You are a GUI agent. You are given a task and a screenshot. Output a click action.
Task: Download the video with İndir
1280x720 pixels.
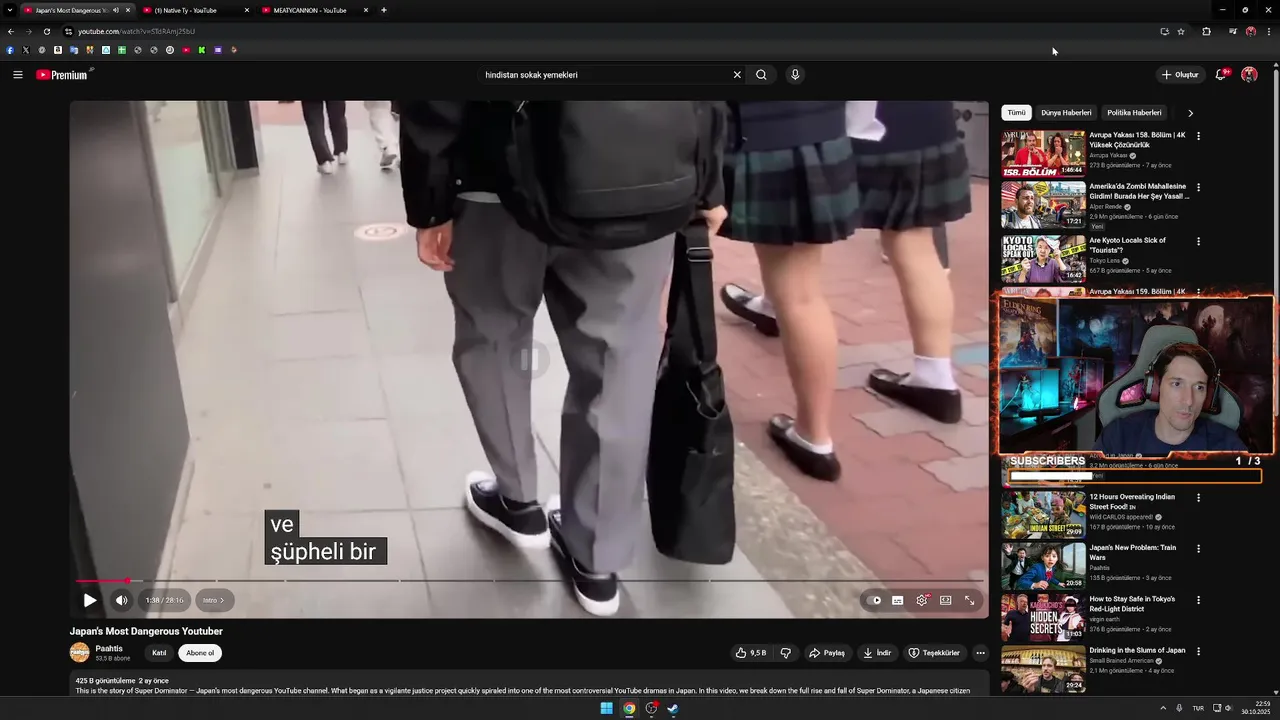(877, 653)
